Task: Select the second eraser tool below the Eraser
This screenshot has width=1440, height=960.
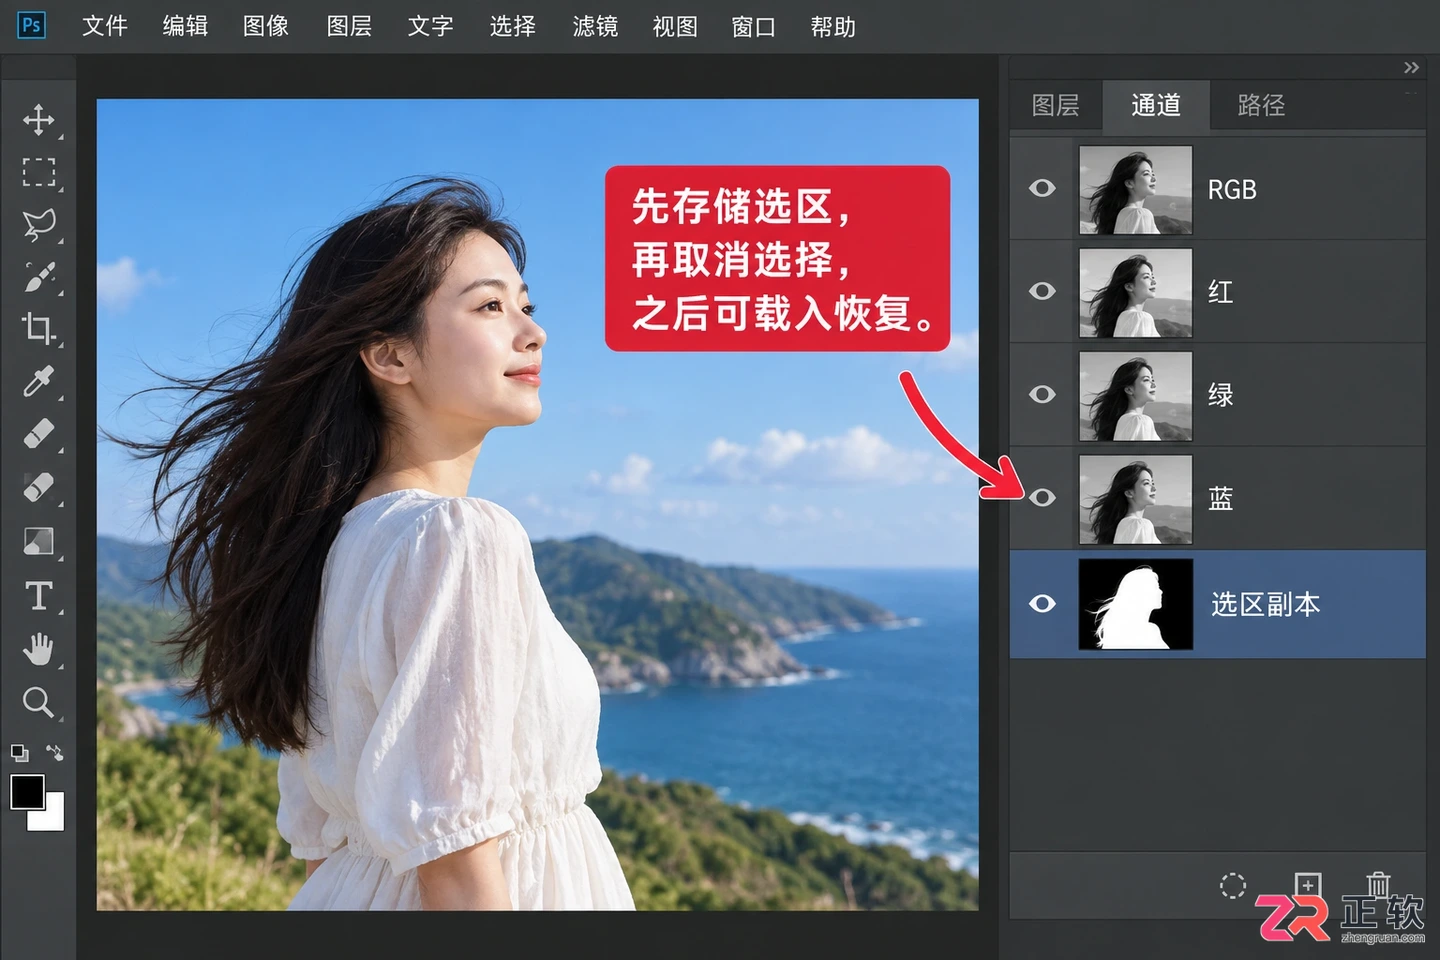Action: click(x=38, y=488)
